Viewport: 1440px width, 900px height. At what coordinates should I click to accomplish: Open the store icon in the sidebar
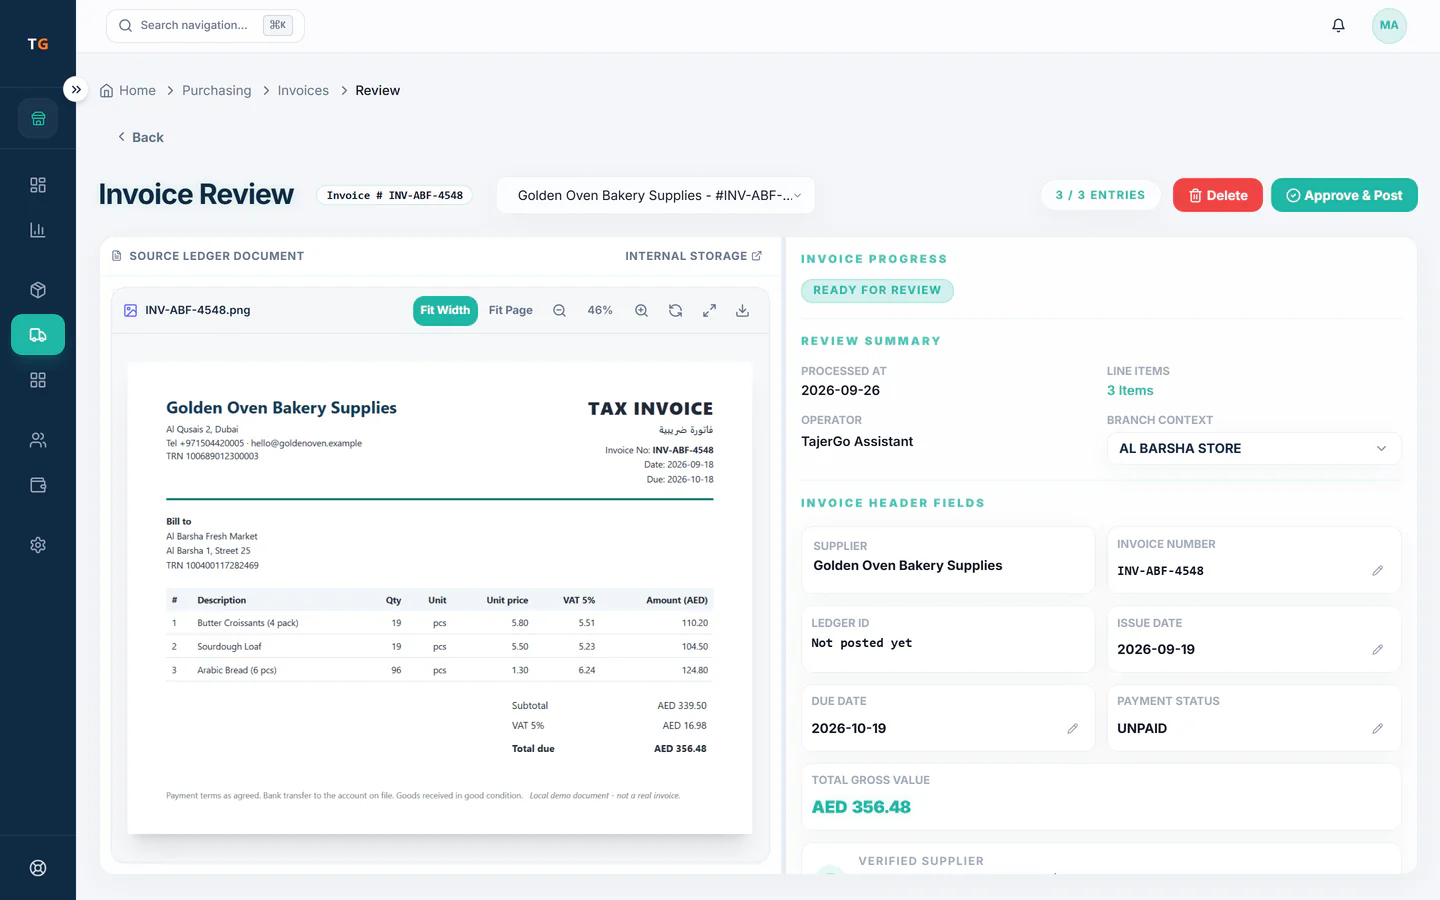(38, 118)
